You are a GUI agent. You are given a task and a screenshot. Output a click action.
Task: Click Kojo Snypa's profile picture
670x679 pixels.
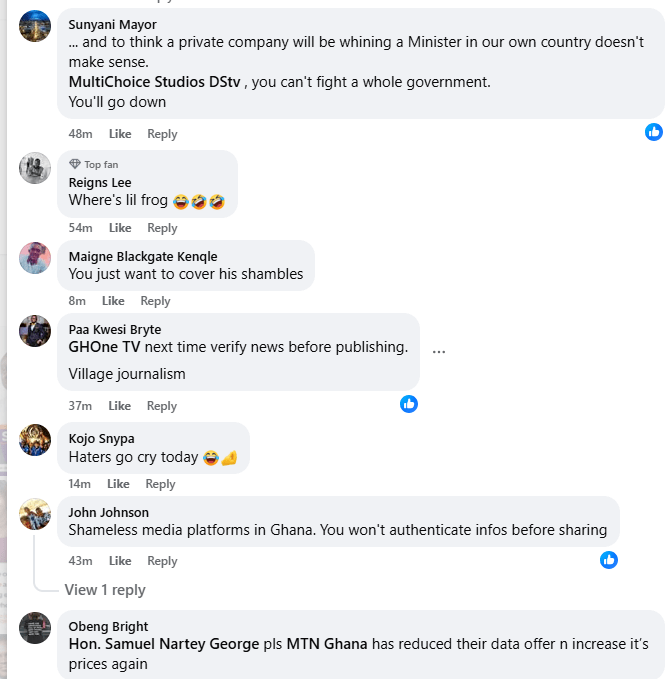[x=35, y=440]
